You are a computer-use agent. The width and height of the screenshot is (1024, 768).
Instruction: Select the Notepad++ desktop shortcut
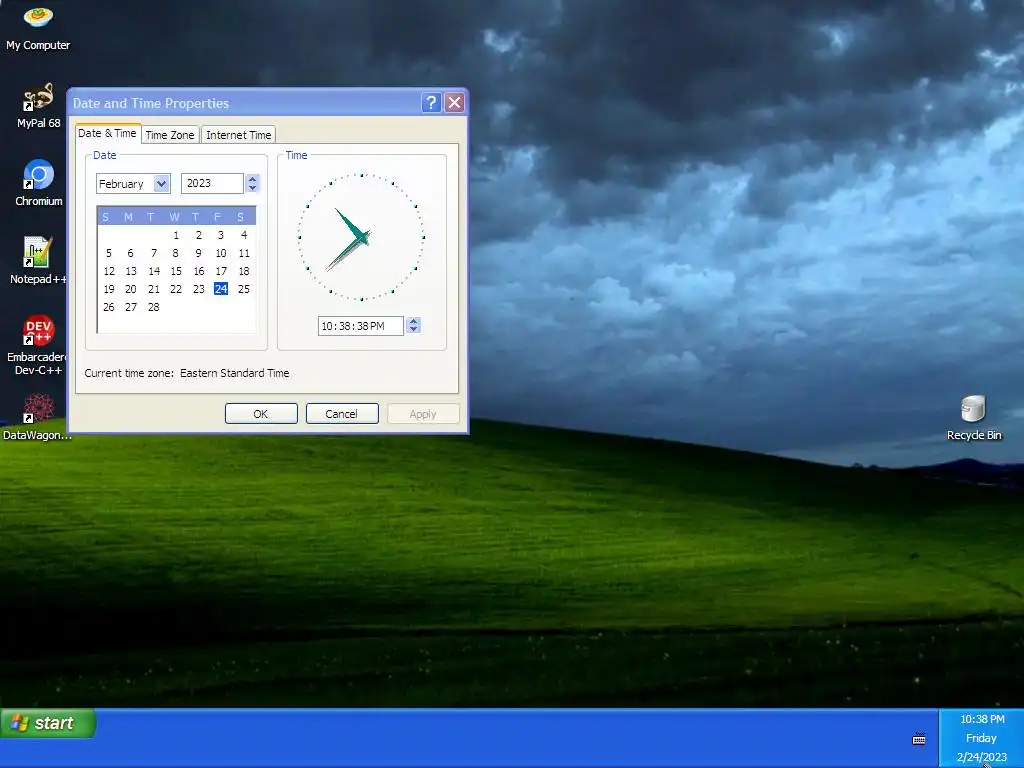coord(38,261)
